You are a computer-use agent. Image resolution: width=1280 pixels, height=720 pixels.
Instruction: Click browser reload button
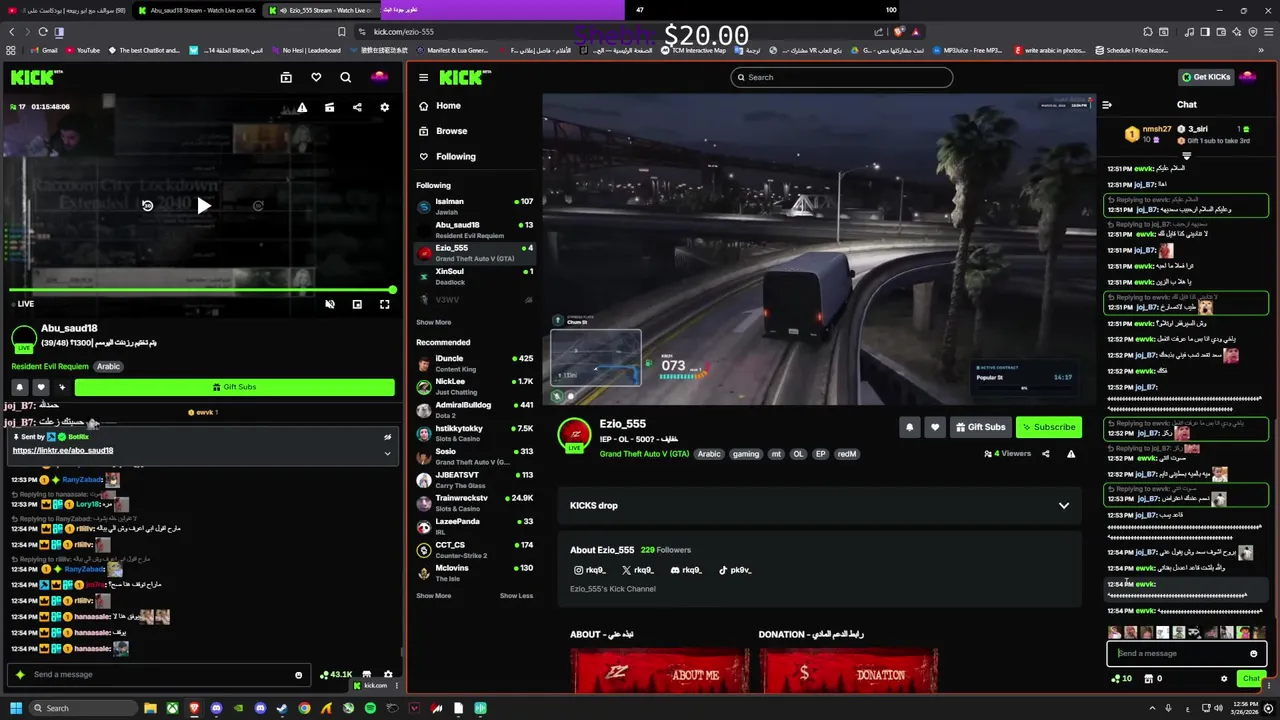pos(43,32)
